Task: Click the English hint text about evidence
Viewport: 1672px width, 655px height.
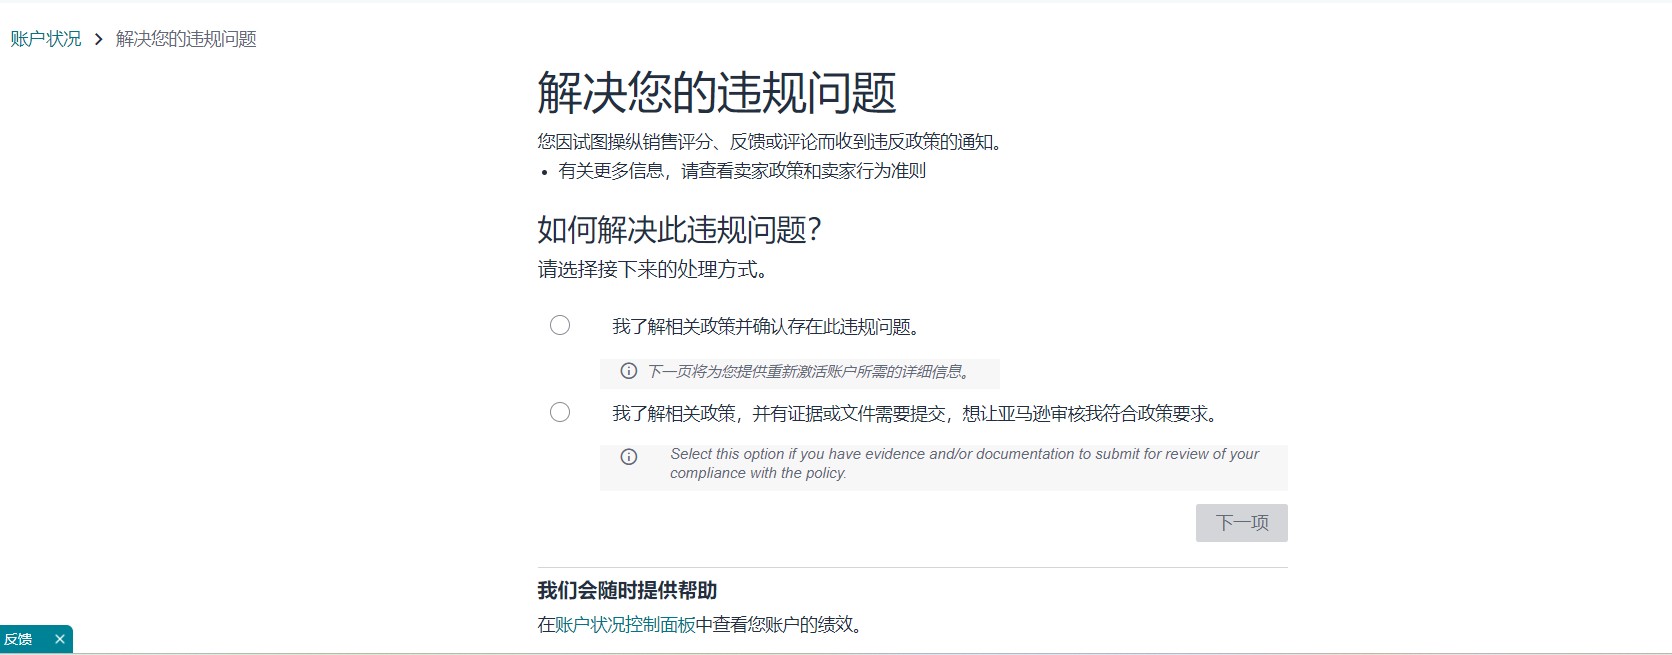Action: 963,463
